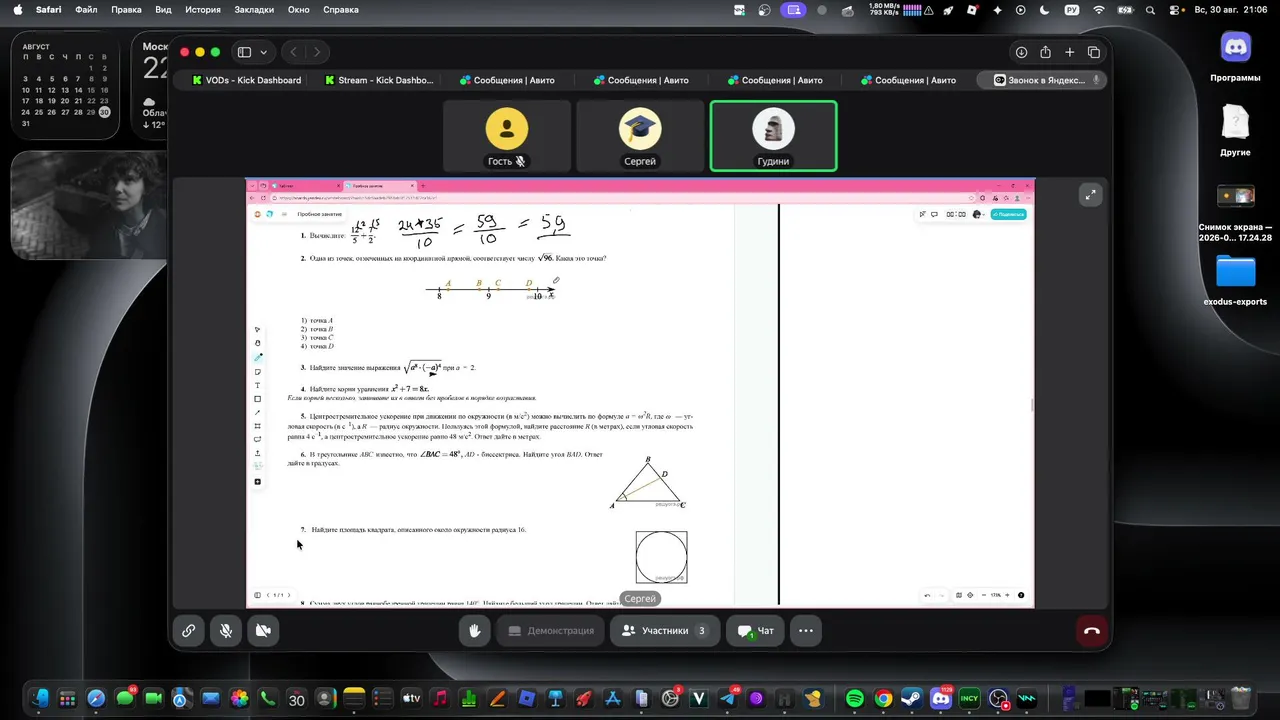Open Wi-Fi status in menu bar

coord(1099,10)
